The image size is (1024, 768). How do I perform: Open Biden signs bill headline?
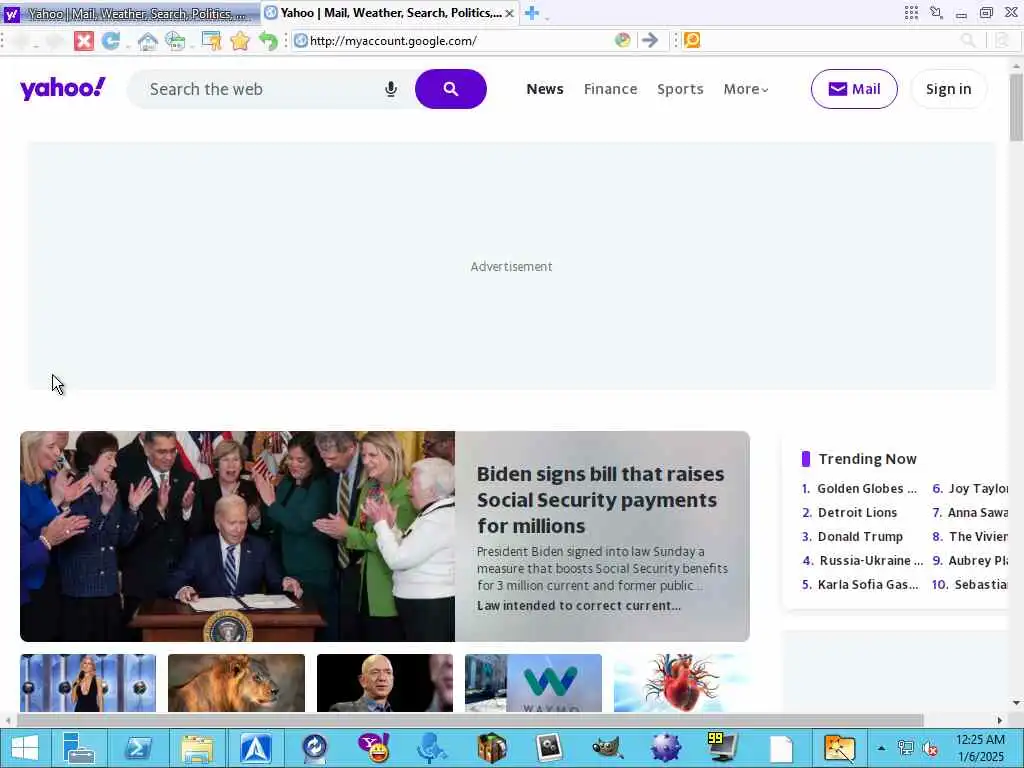(x=600, y=500)
